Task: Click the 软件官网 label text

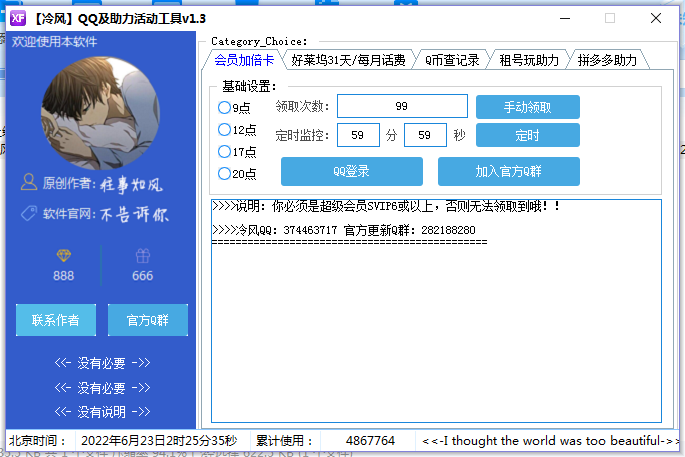Action: coord(69,214)
